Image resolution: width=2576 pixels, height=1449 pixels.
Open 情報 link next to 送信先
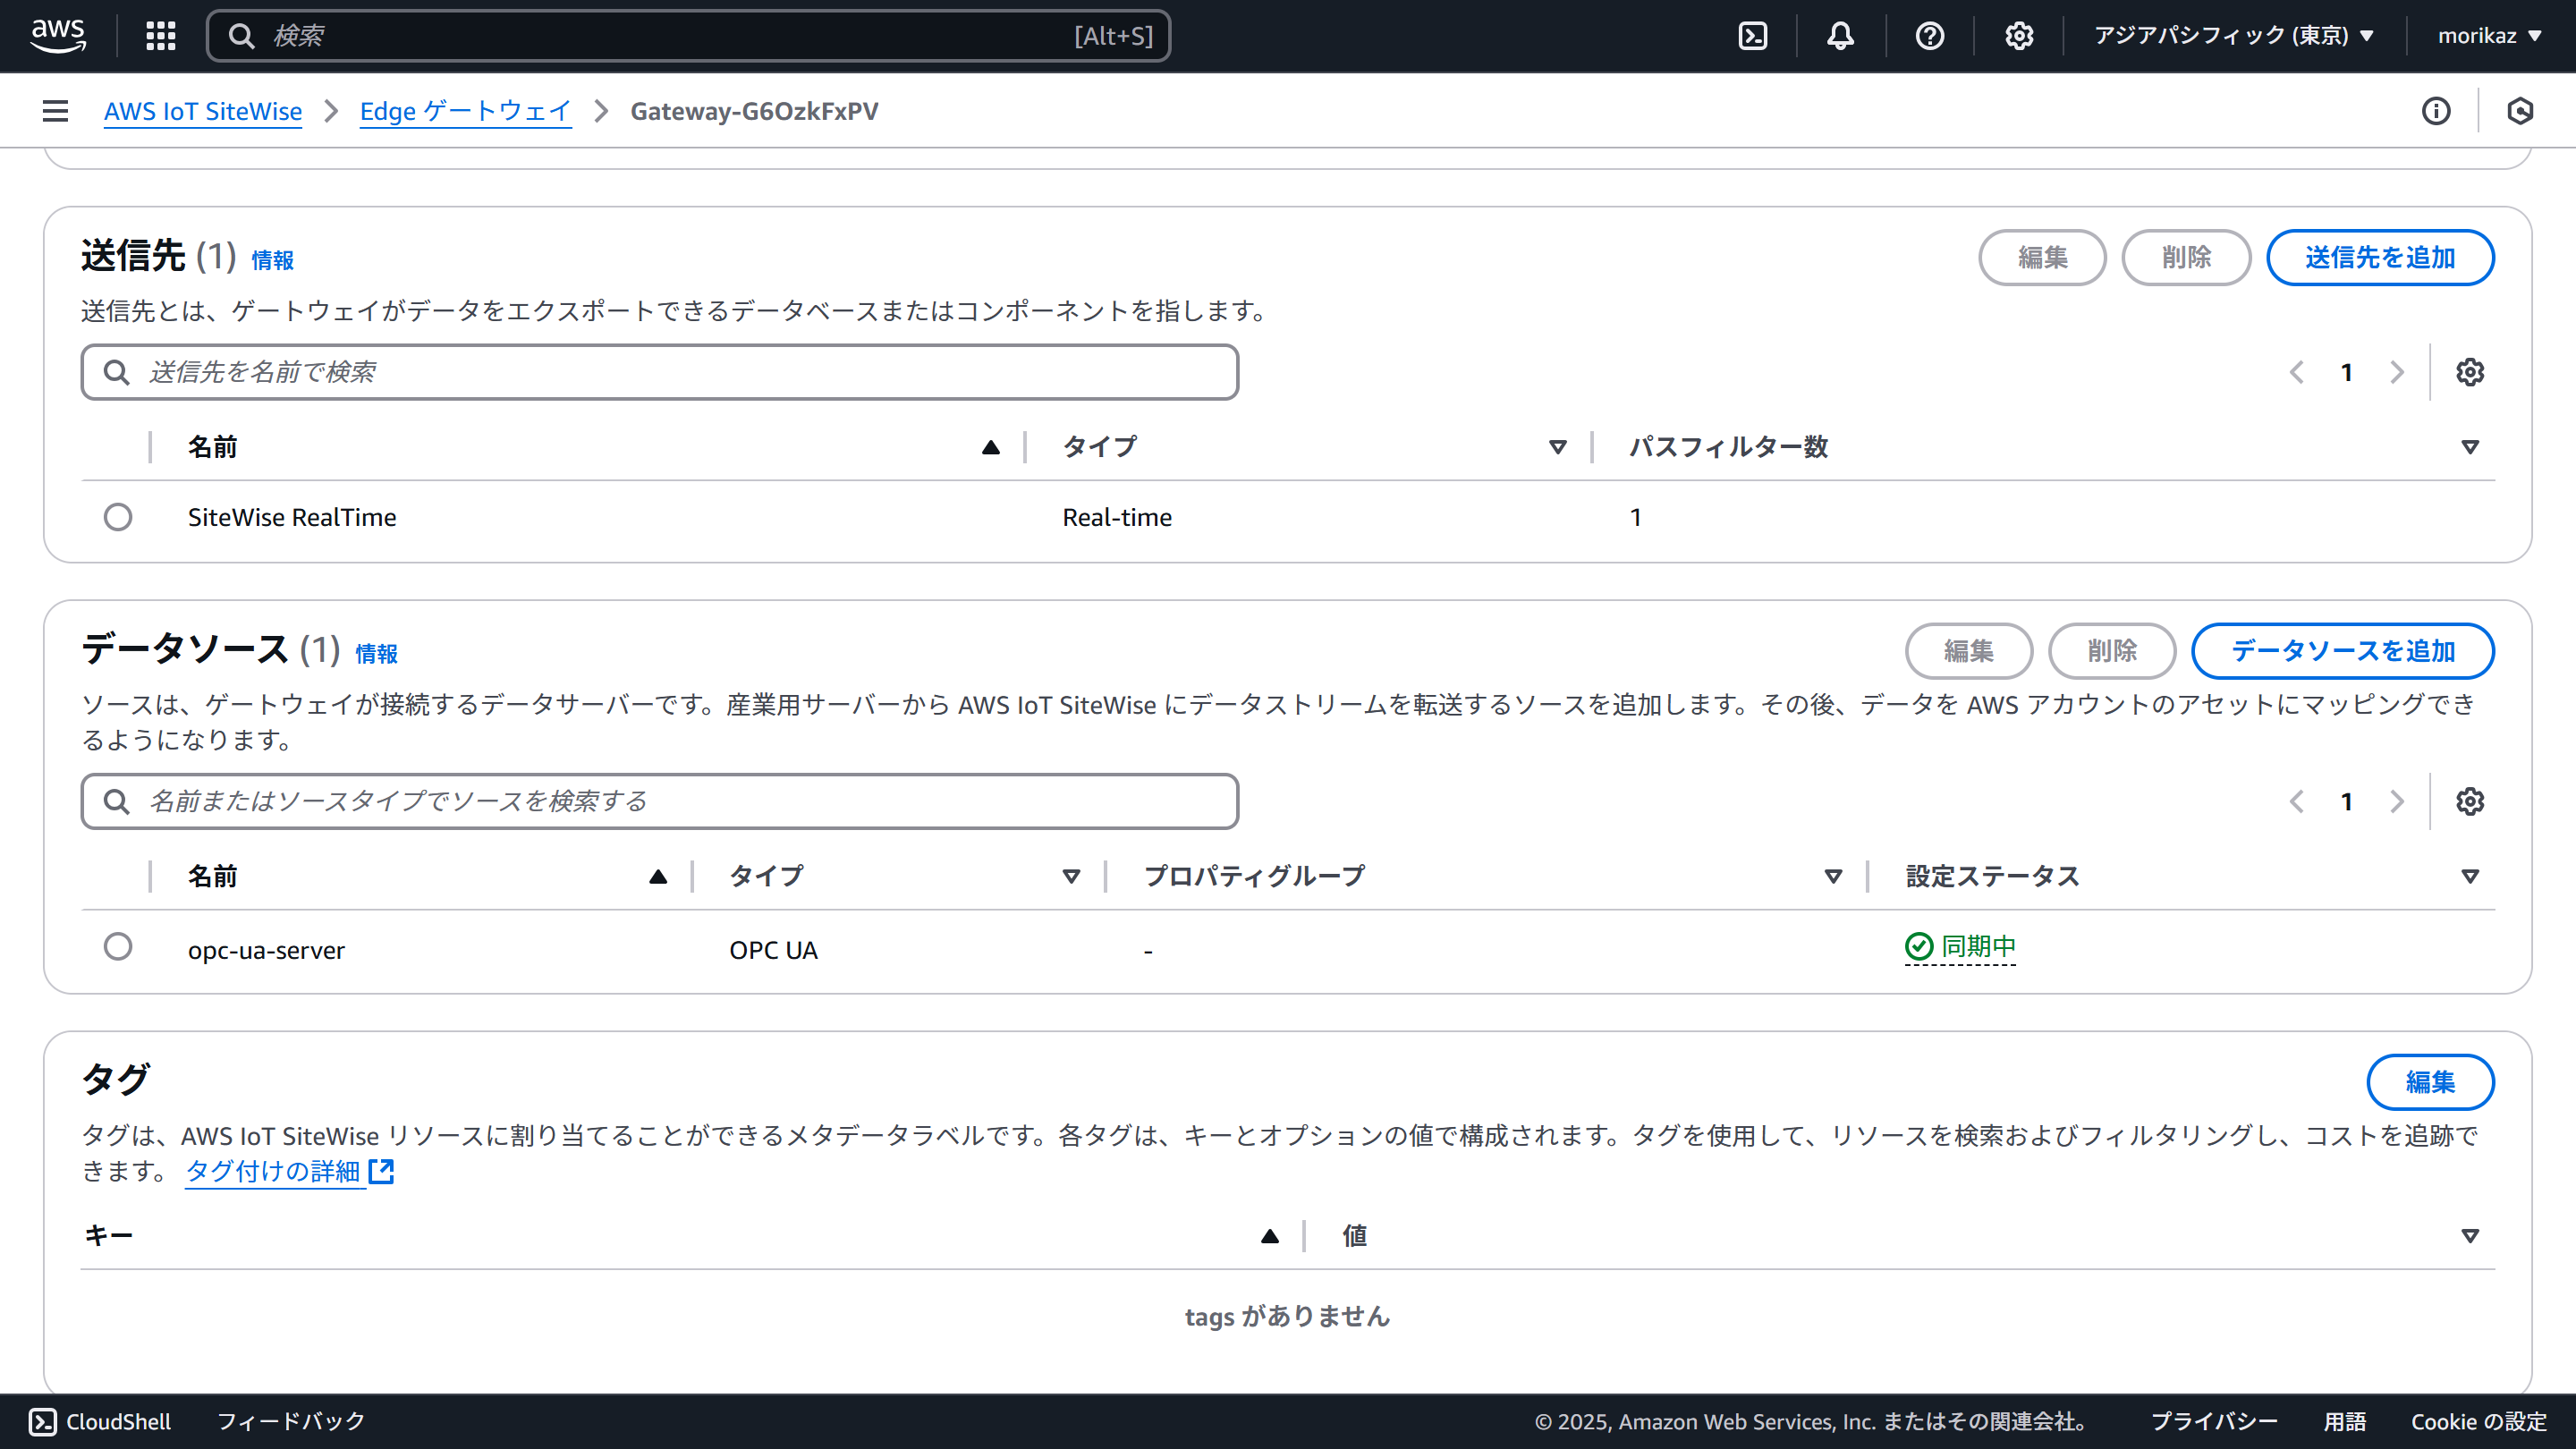(x=272, y=260)
